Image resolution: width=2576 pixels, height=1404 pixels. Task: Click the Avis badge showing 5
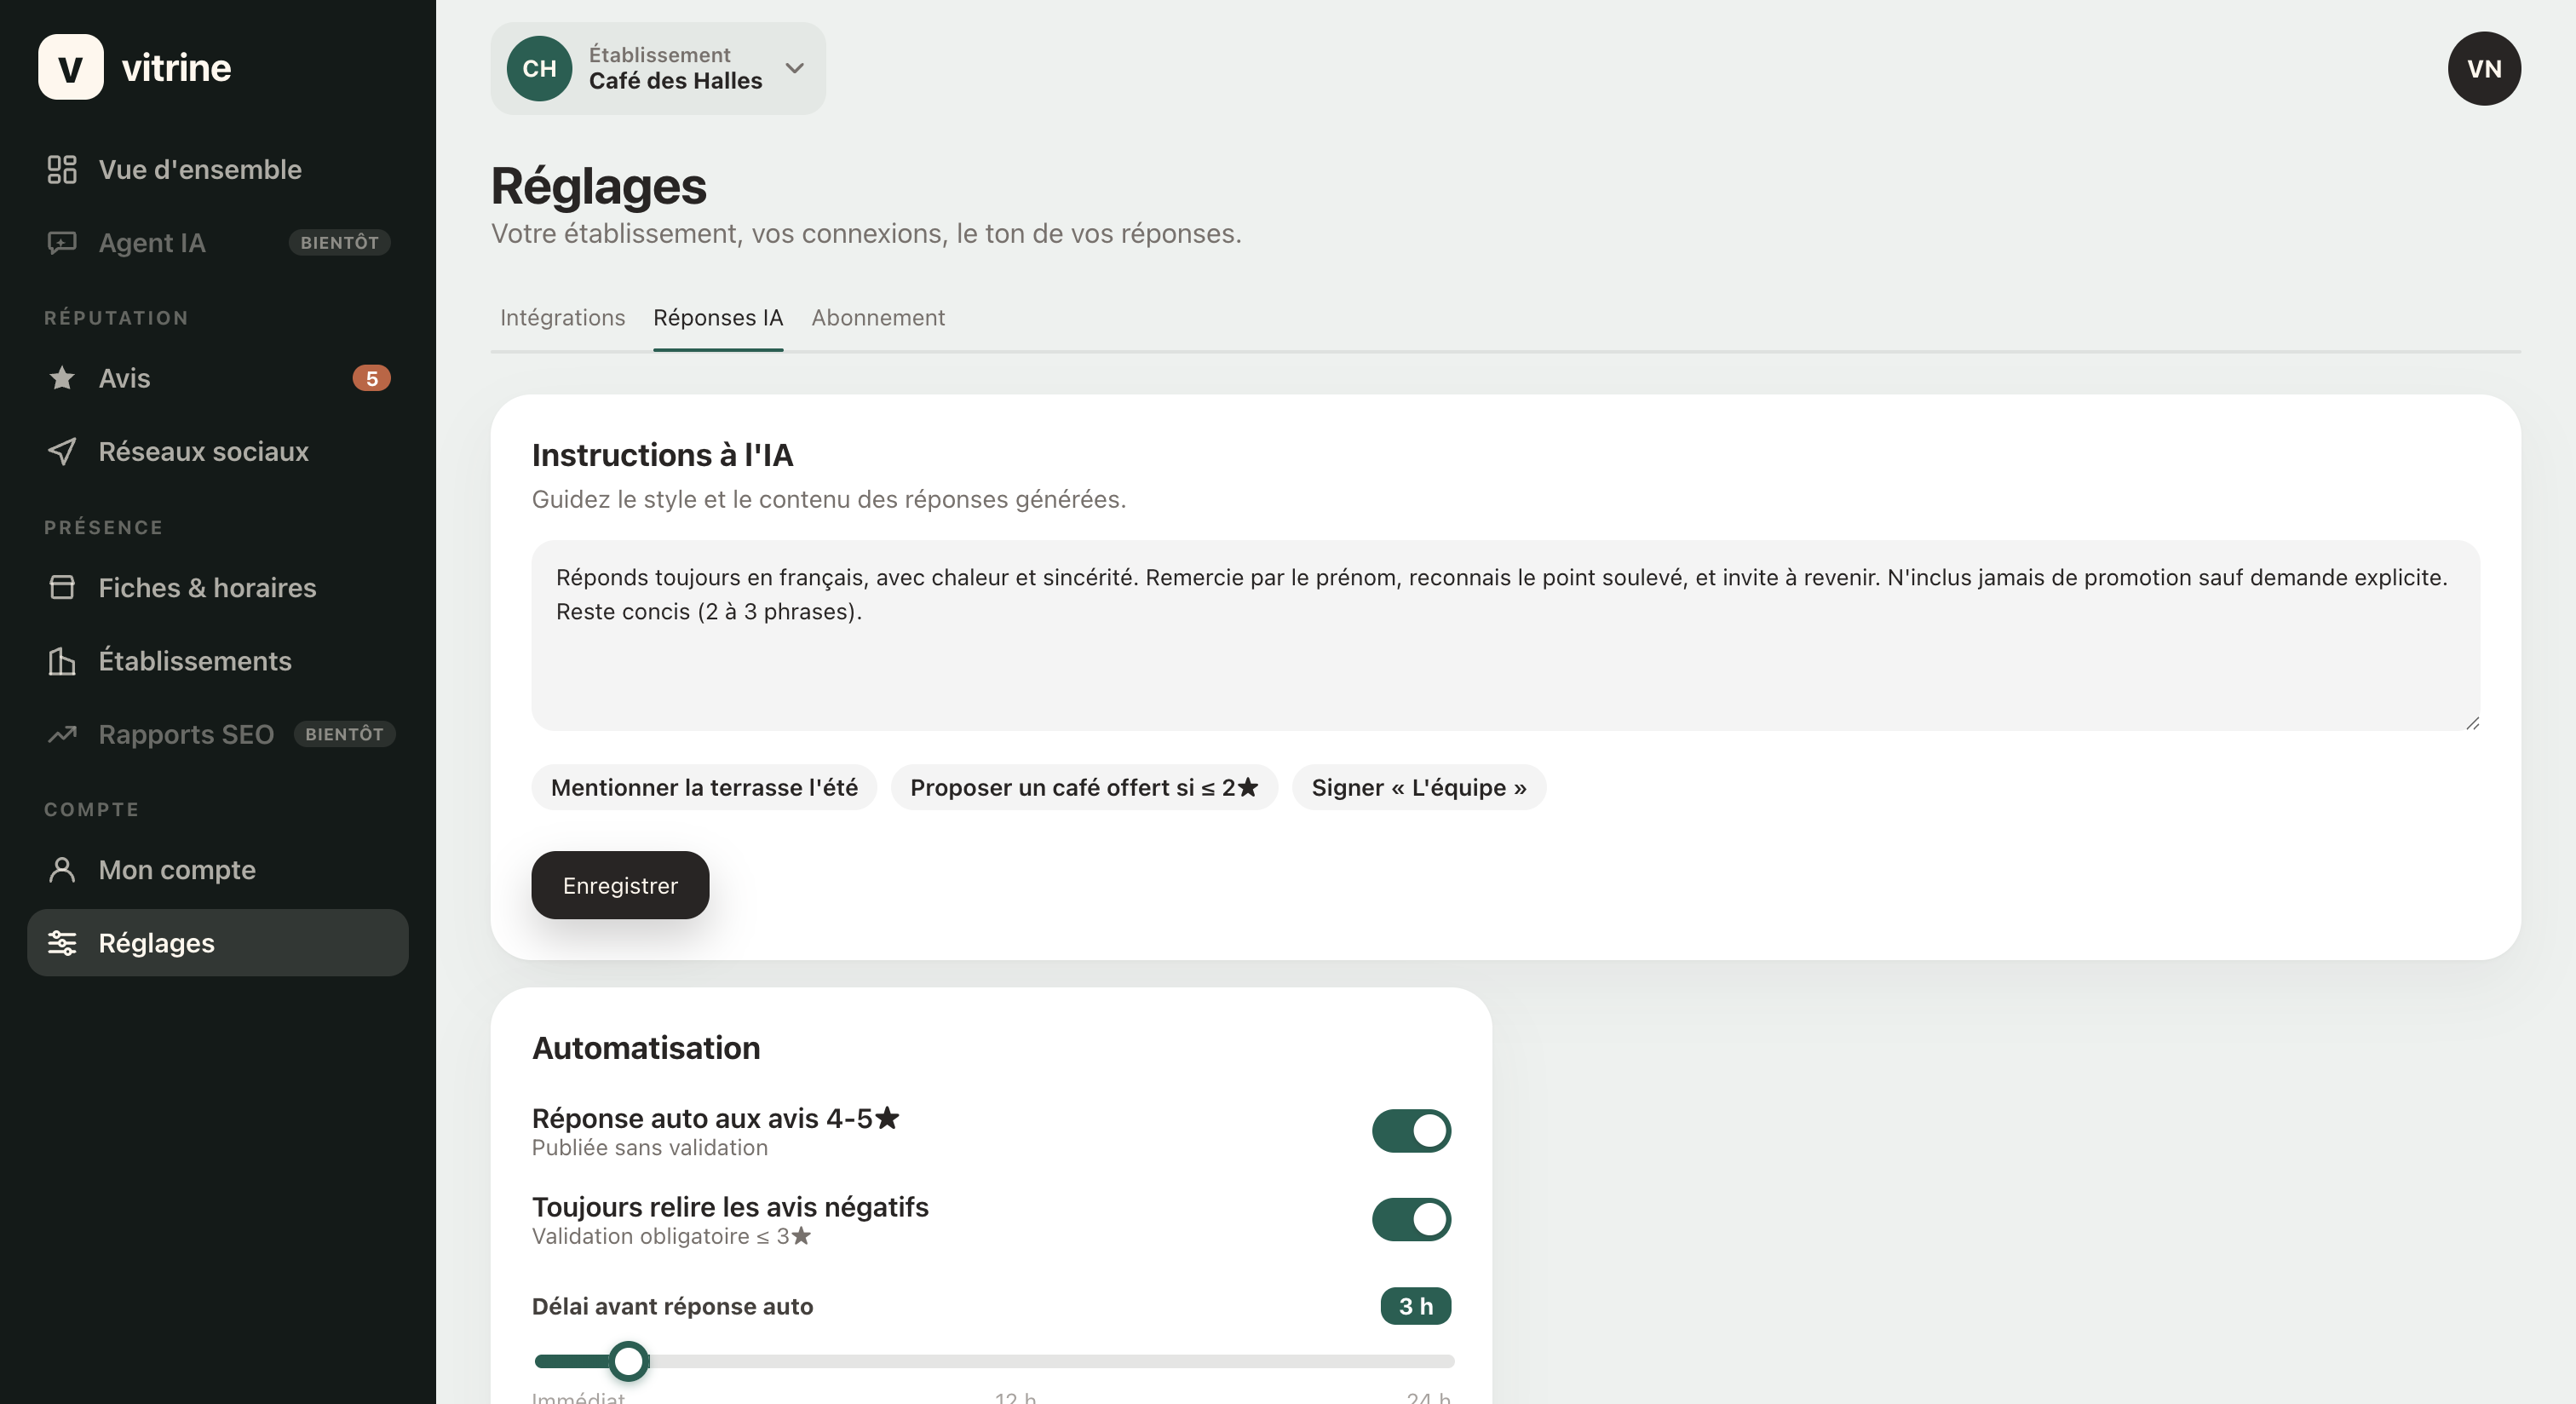(371, 378)
